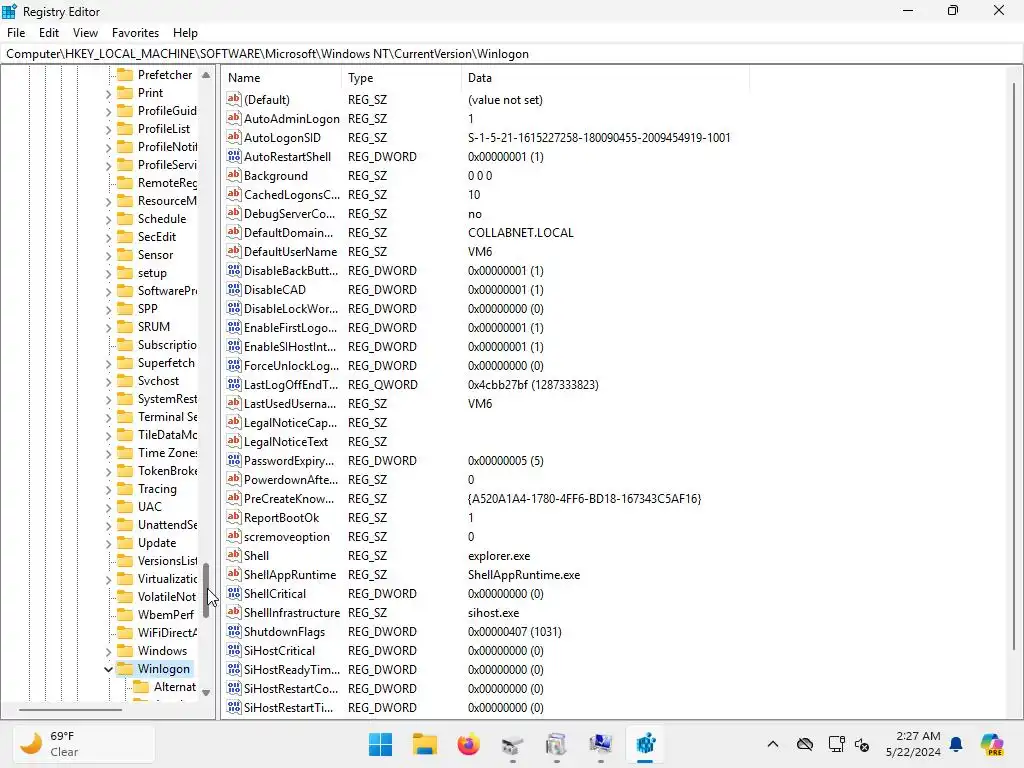Click the ReportBootOk value icon
This screenshot has height=768, width=1024.
tap(234, 517)
